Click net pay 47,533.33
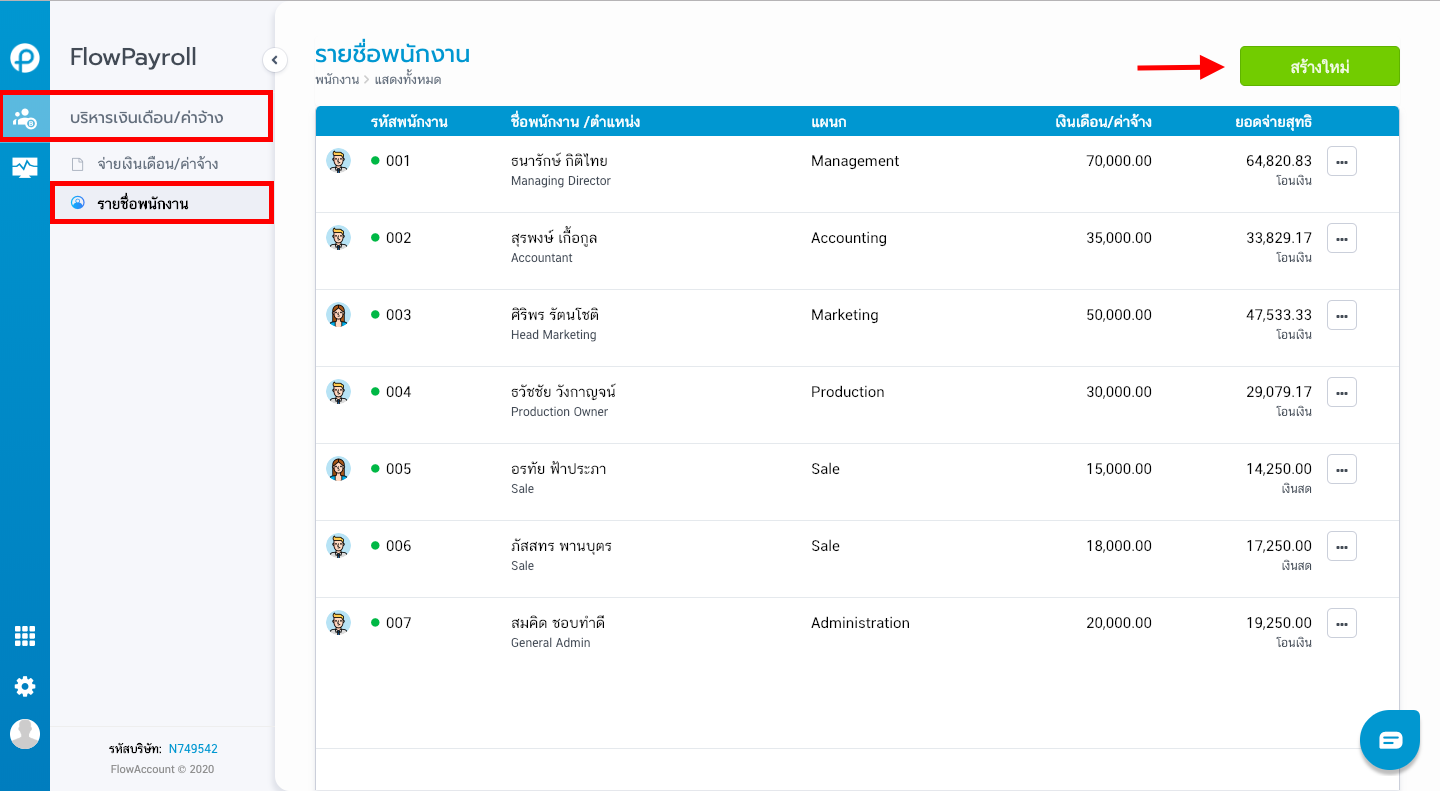The height and width of the screenshot is (791, 1440). tap(1279, 315)
